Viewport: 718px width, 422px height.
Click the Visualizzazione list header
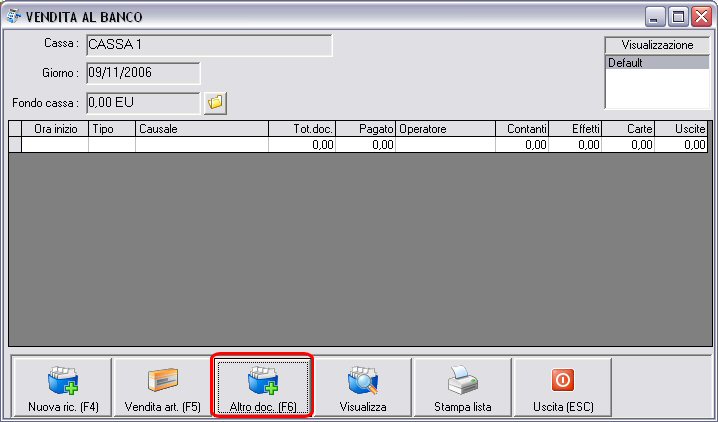click(x=658, y=45)
